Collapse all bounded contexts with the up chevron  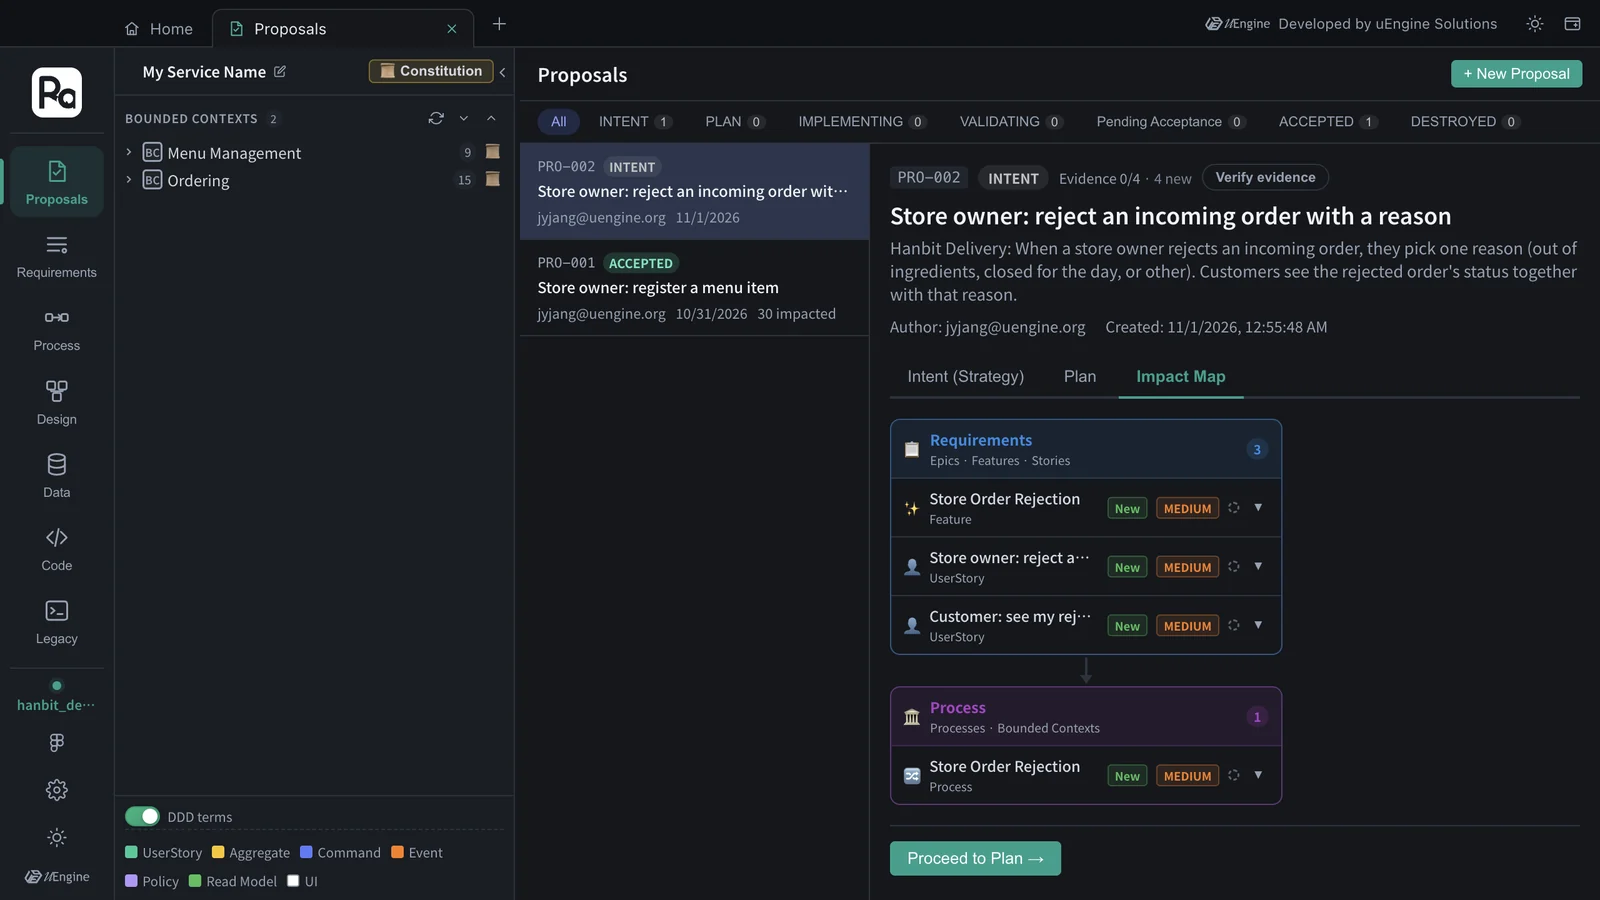(491, 118)
